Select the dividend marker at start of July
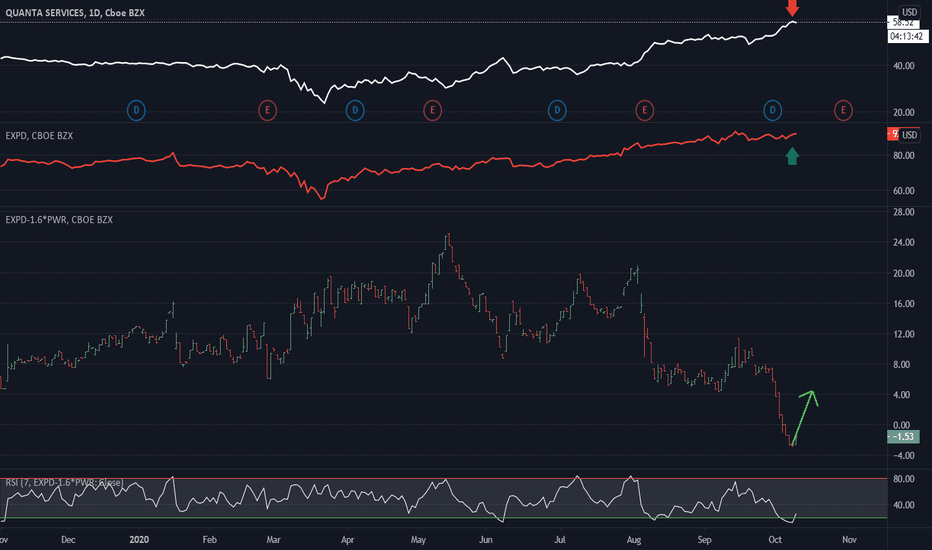 [x=557, y=110]
